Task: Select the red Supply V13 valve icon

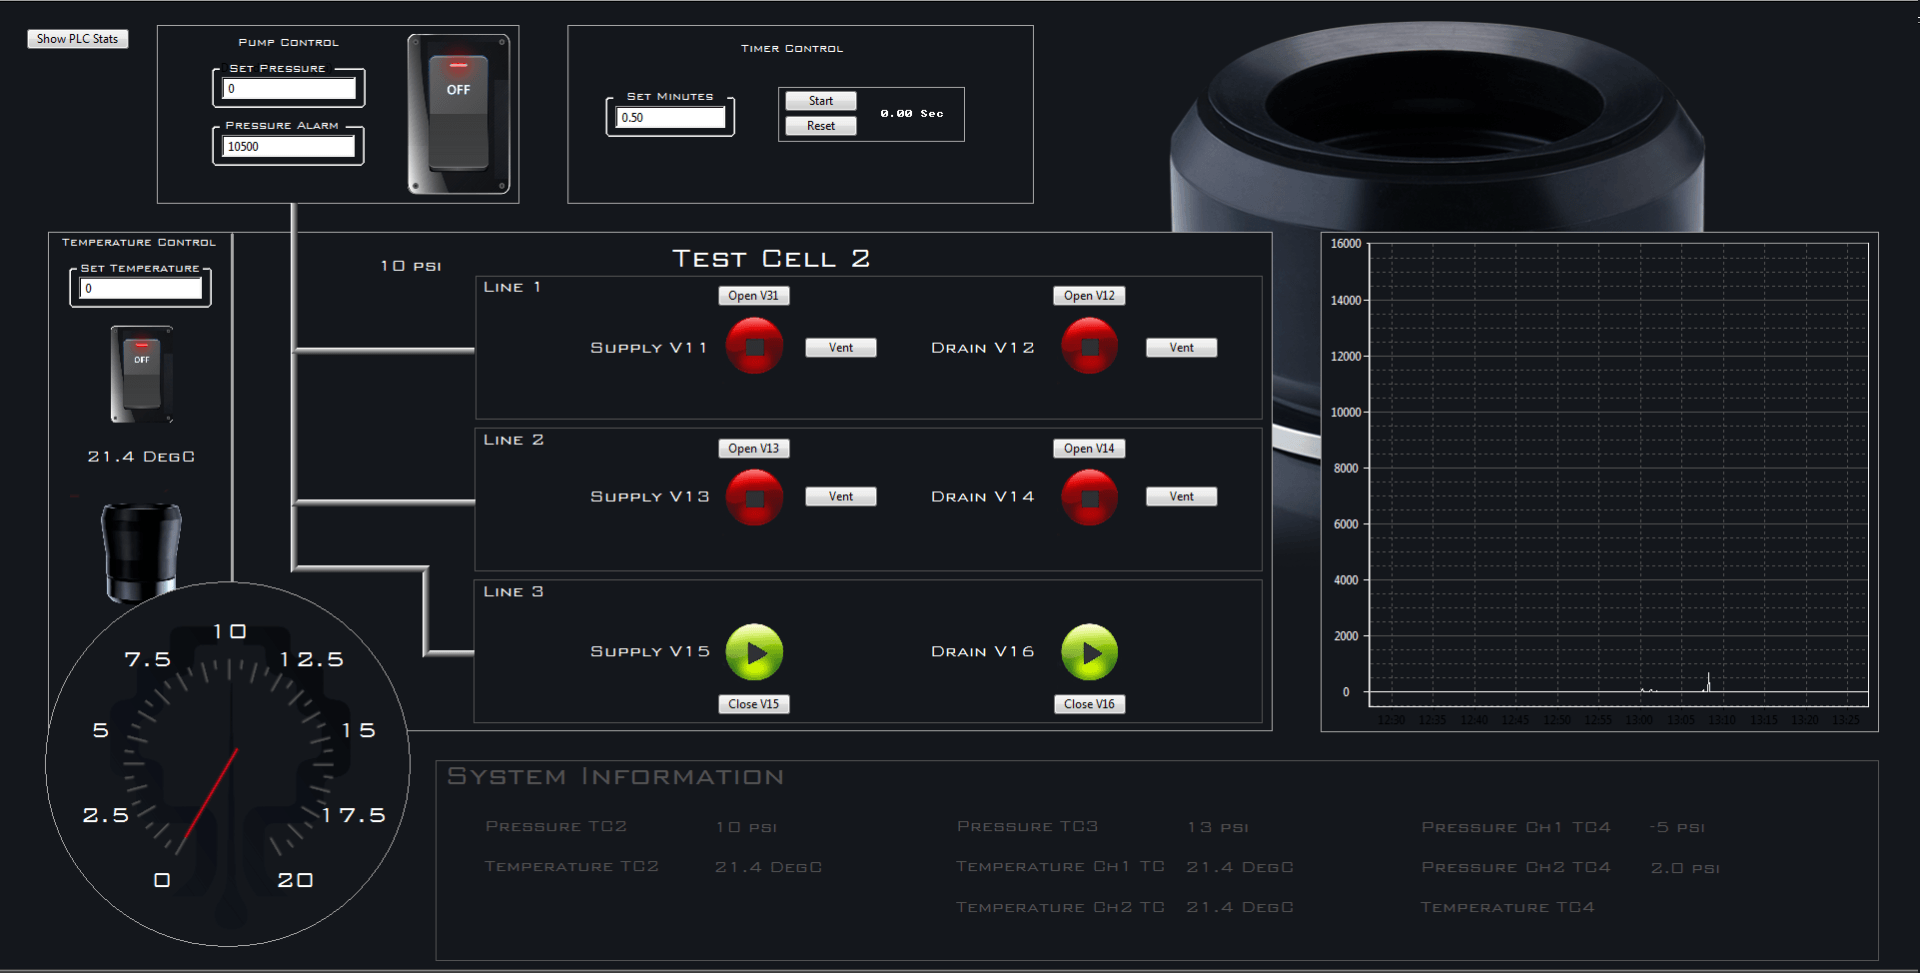Action: point(753,497)
